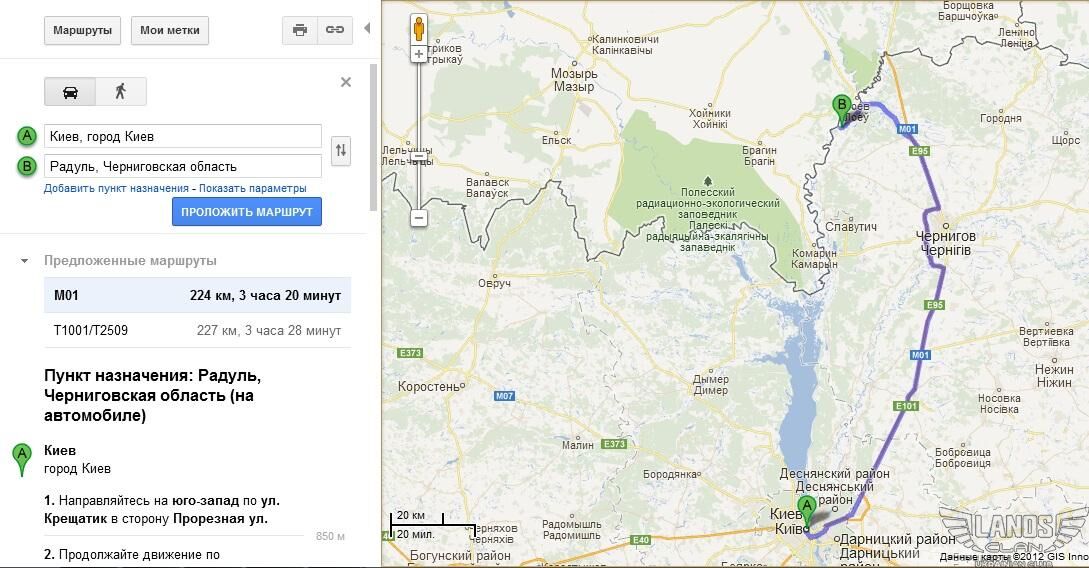Select the walking mode icon
This screenshot has width=1089, height=568.
click(x=121, y=92)
